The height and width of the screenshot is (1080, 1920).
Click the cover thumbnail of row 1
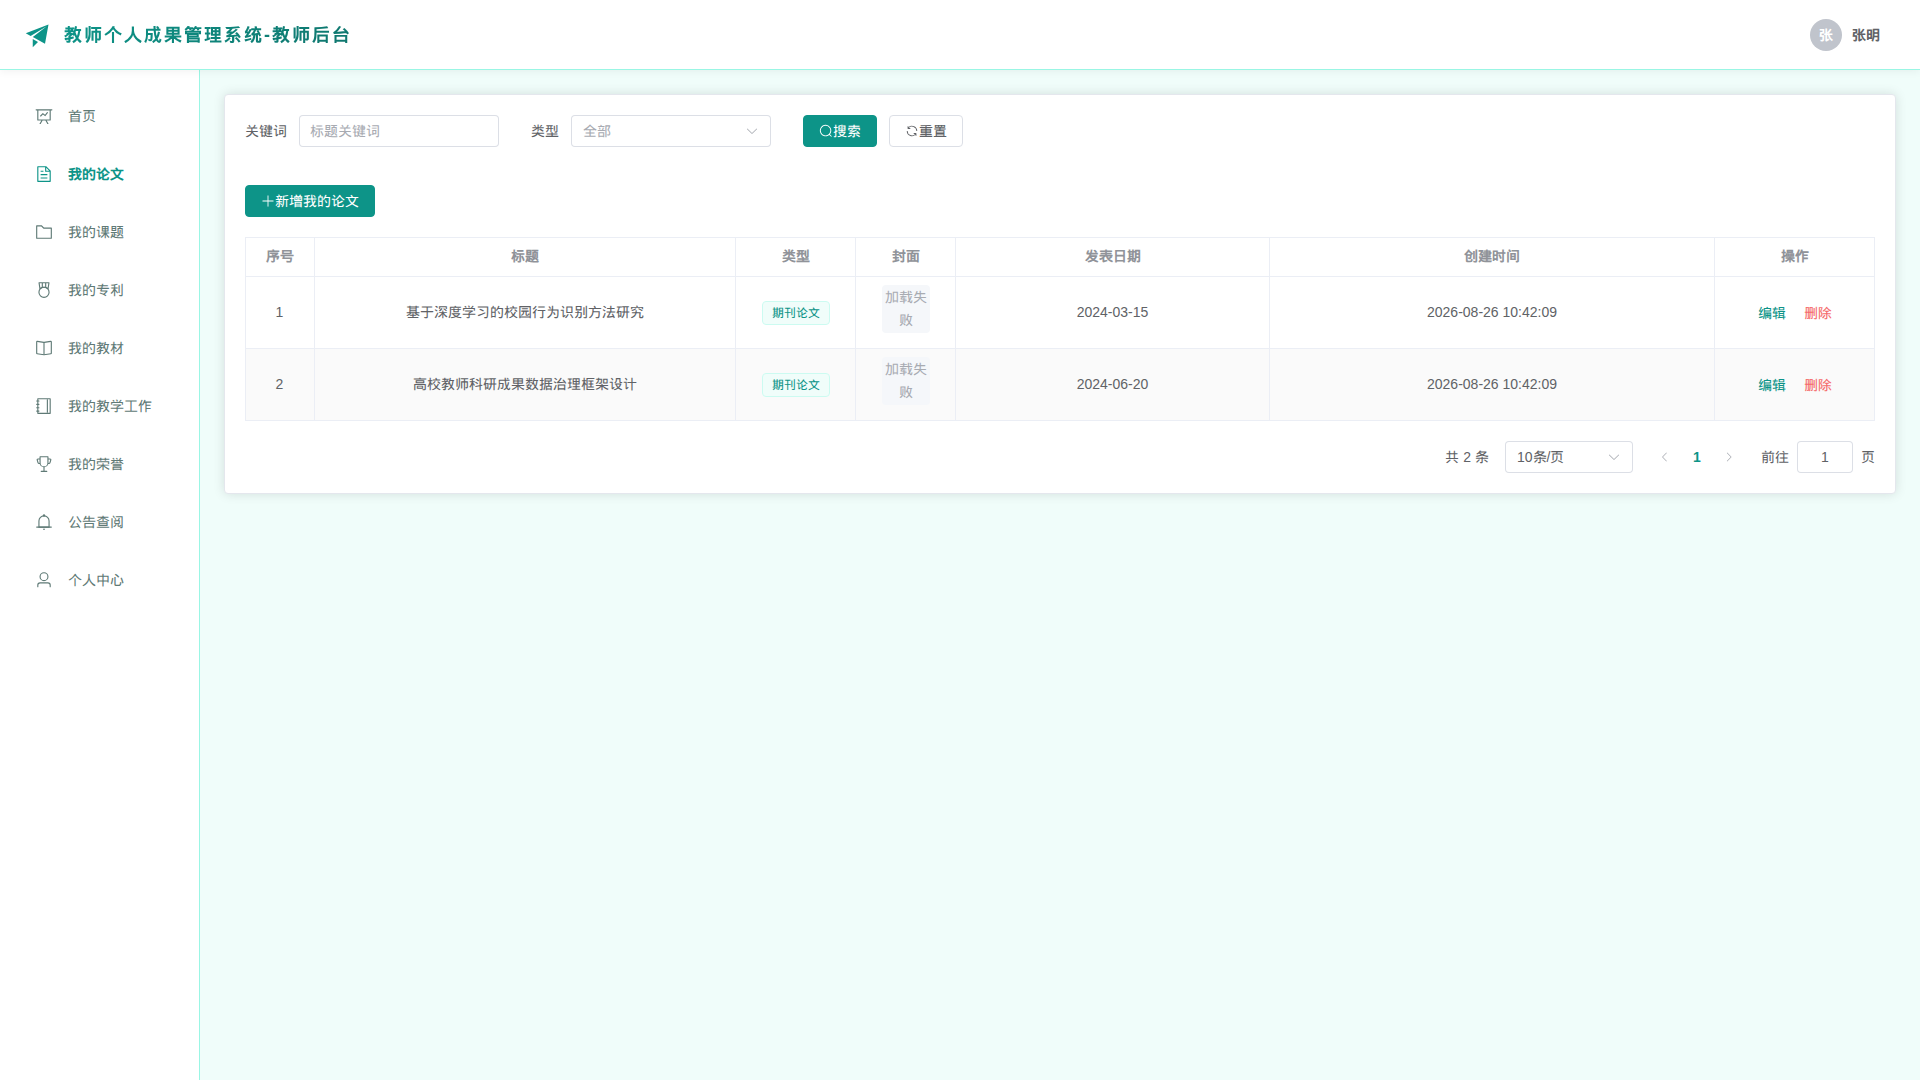[906, 309]
